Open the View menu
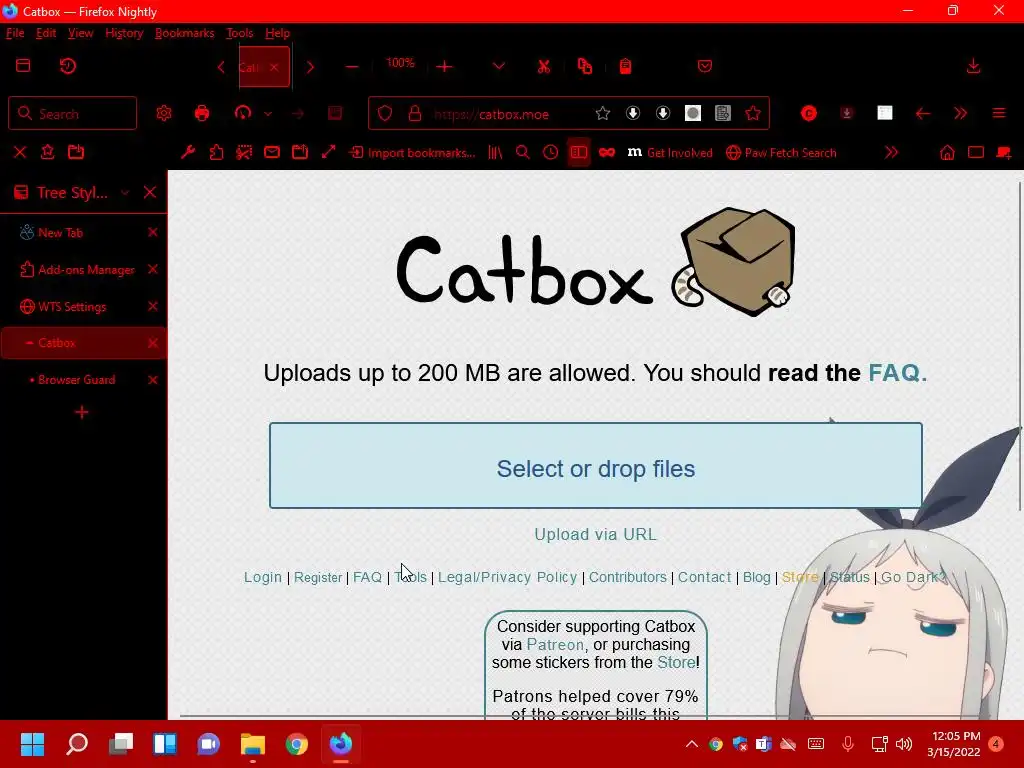This screenshot has height=768, width=1024. point(80,33)
